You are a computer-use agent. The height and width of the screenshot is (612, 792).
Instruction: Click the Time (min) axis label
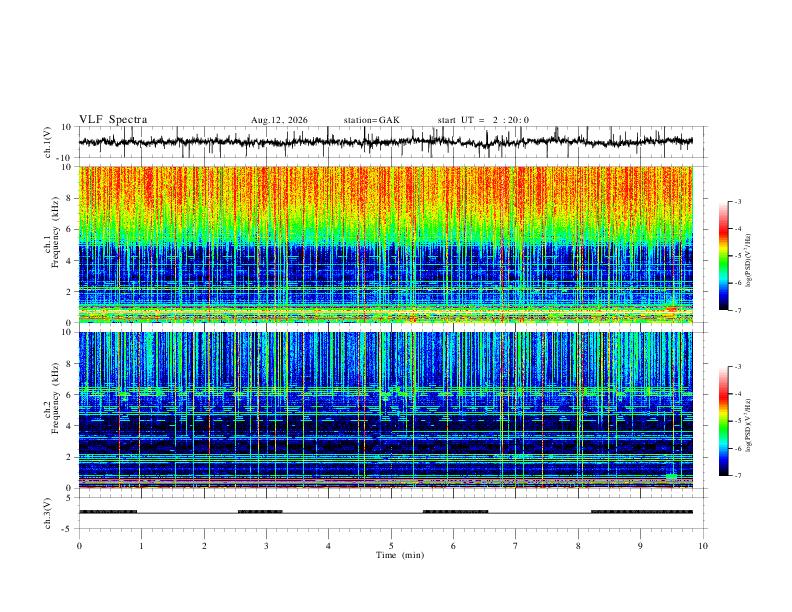tap(400, 555)
